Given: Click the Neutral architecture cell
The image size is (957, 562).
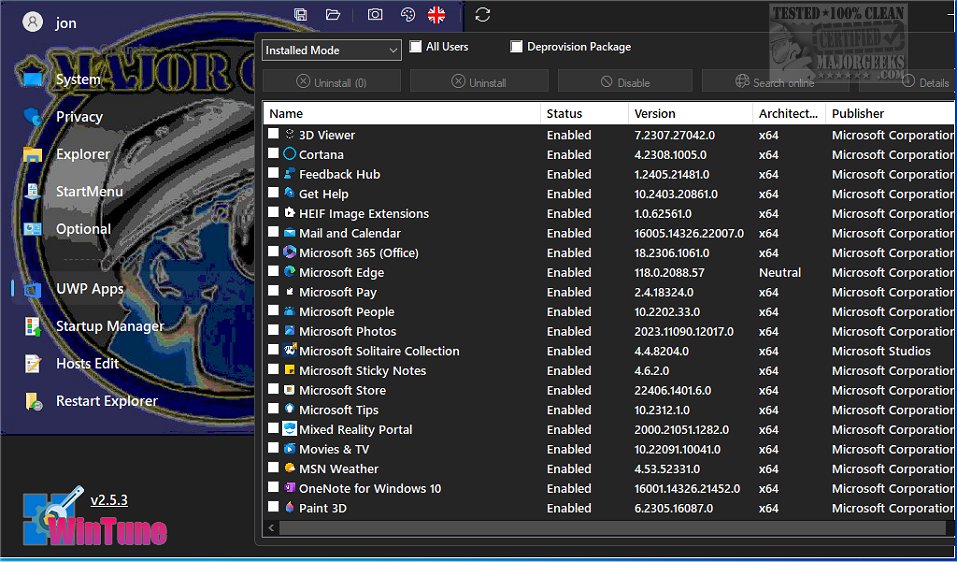Looking at the screenshot, I should click(780, 272).
